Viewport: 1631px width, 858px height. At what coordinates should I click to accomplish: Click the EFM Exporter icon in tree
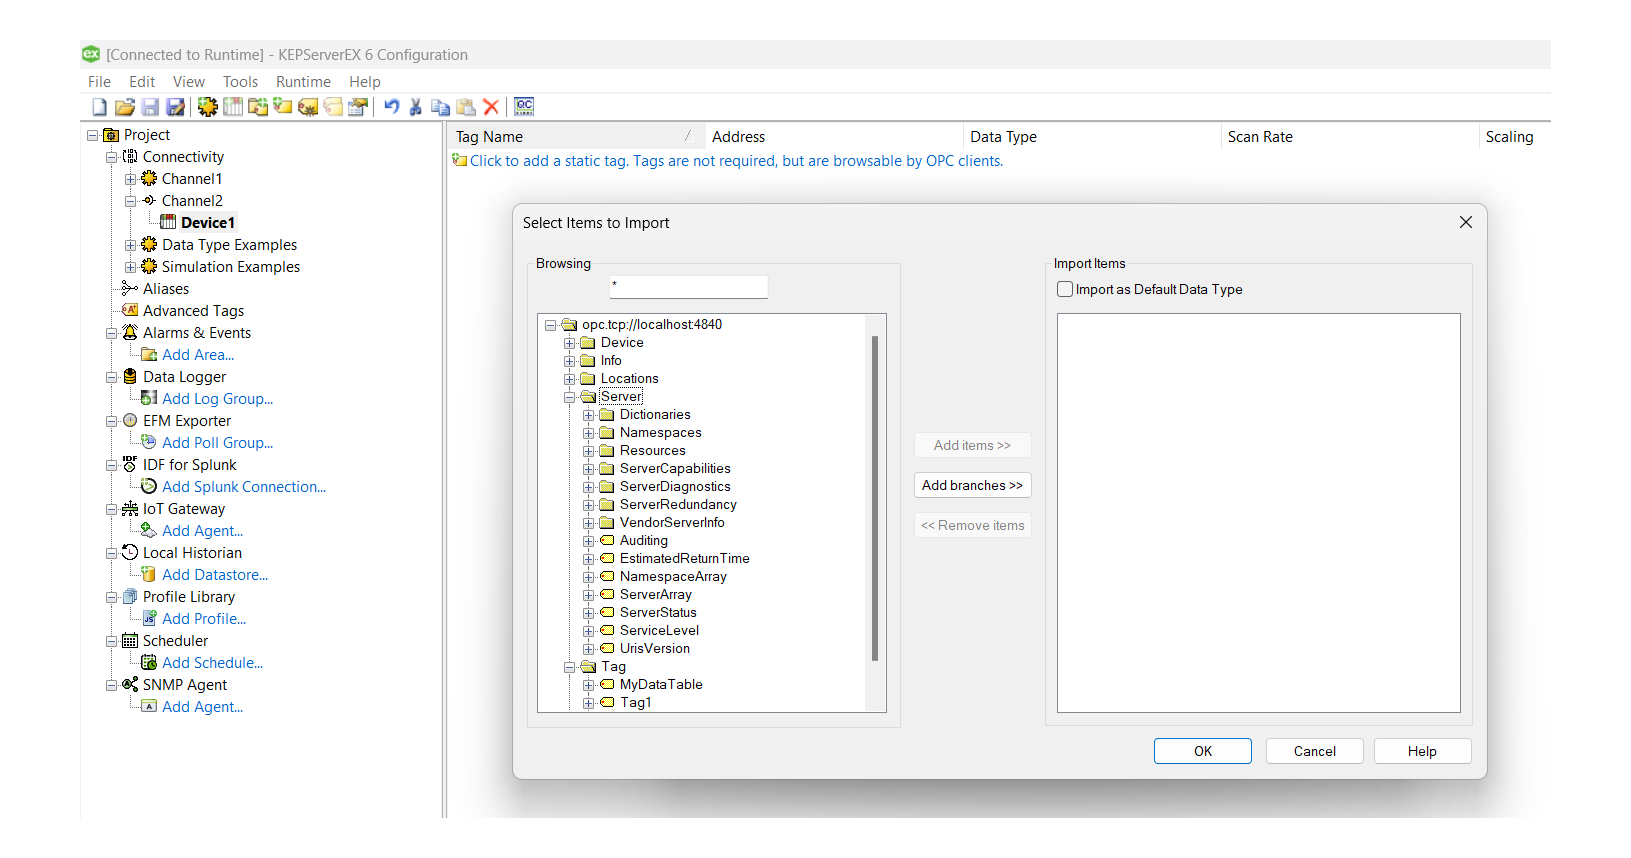click(130, 421)
